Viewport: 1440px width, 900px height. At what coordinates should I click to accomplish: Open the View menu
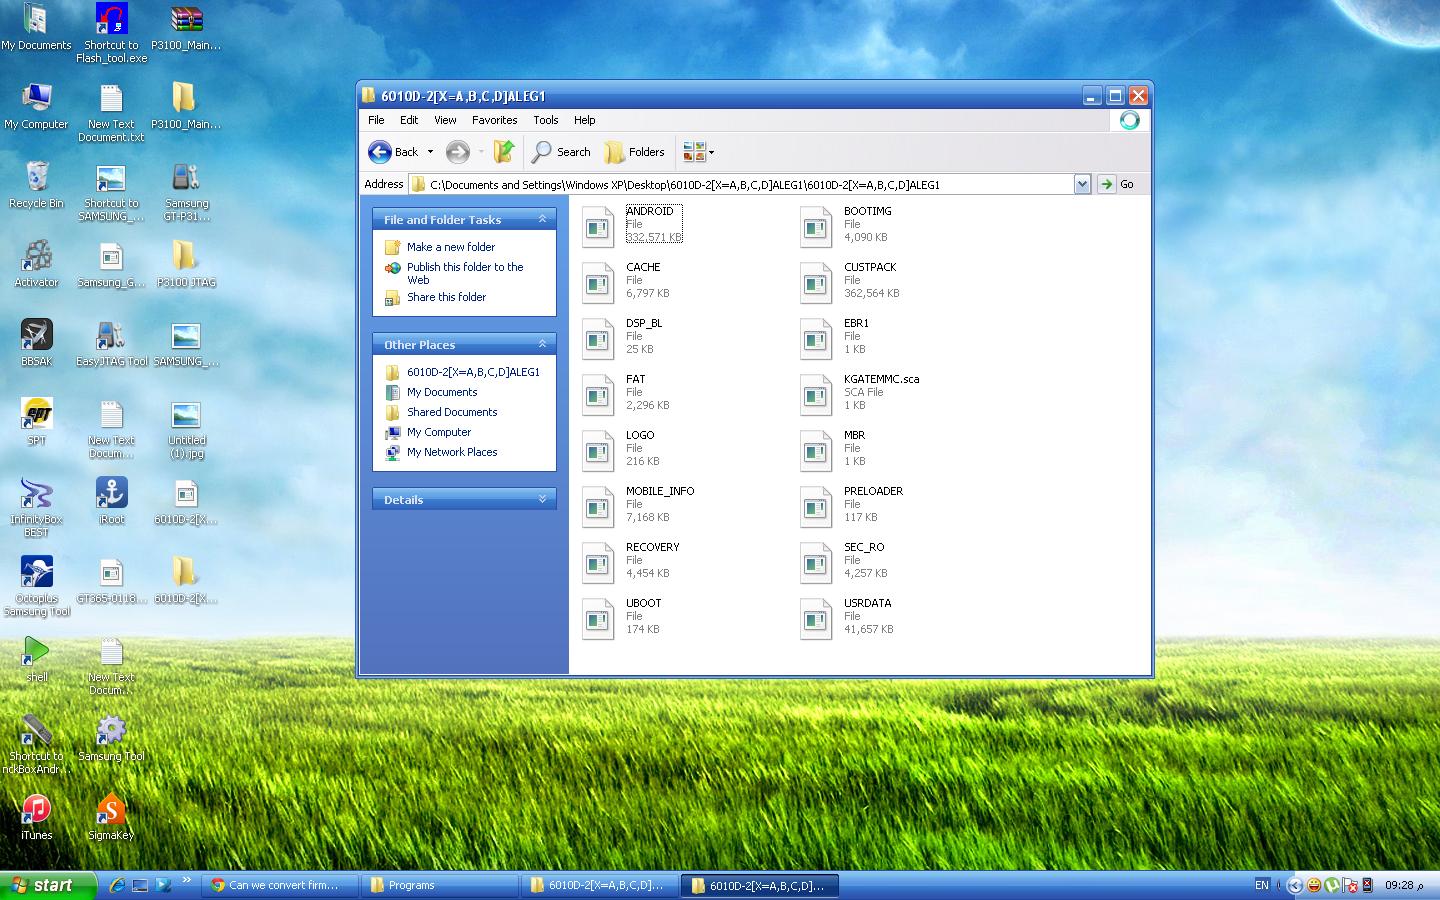pos(445,120)
